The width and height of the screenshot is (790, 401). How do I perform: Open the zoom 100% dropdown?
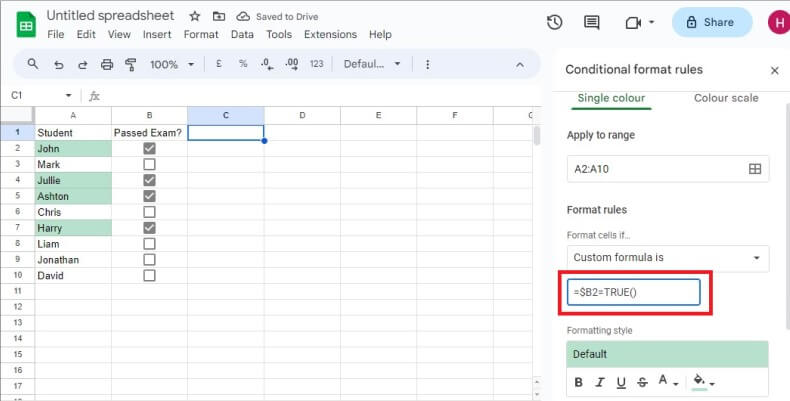(x=172, y=64)
